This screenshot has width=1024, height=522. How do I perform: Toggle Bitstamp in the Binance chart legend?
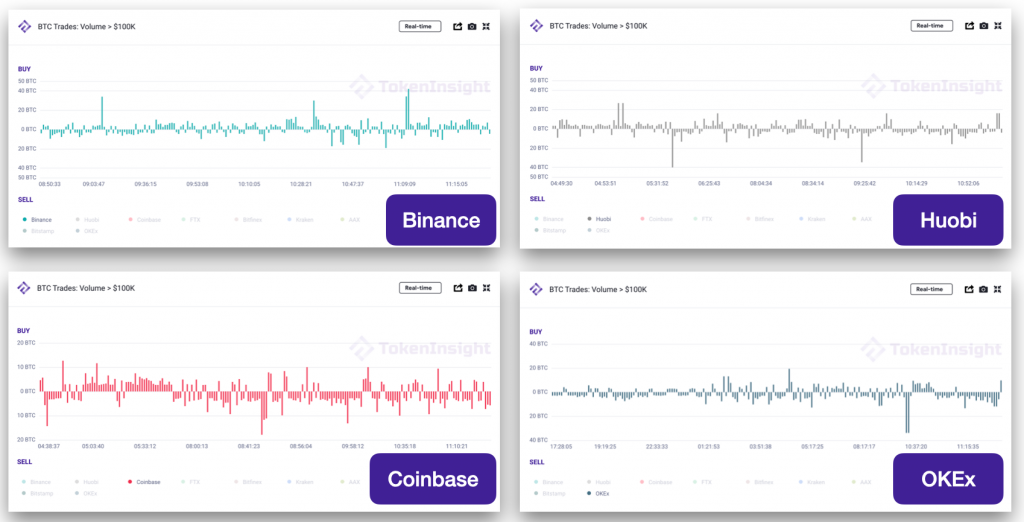pyautogui.click(x=39, y=231)
